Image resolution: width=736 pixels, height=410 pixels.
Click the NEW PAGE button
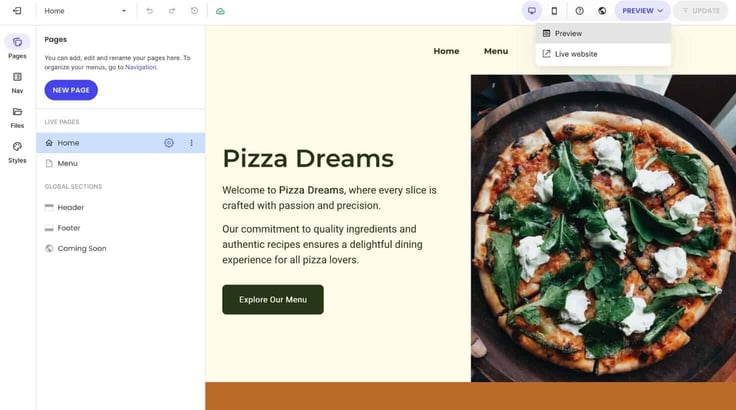pos(71,90)
